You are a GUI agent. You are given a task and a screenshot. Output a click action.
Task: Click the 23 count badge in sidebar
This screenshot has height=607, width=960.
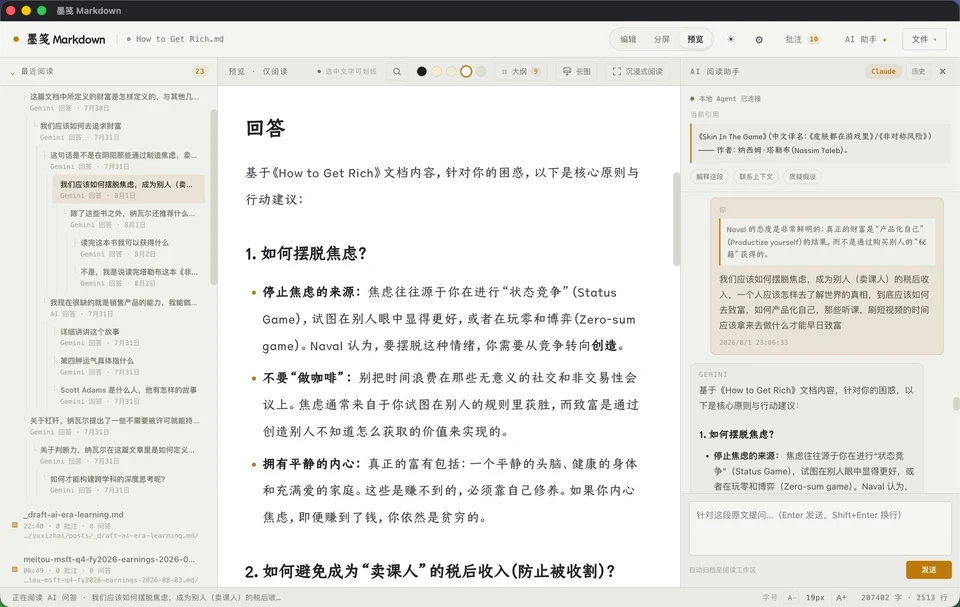200,72
